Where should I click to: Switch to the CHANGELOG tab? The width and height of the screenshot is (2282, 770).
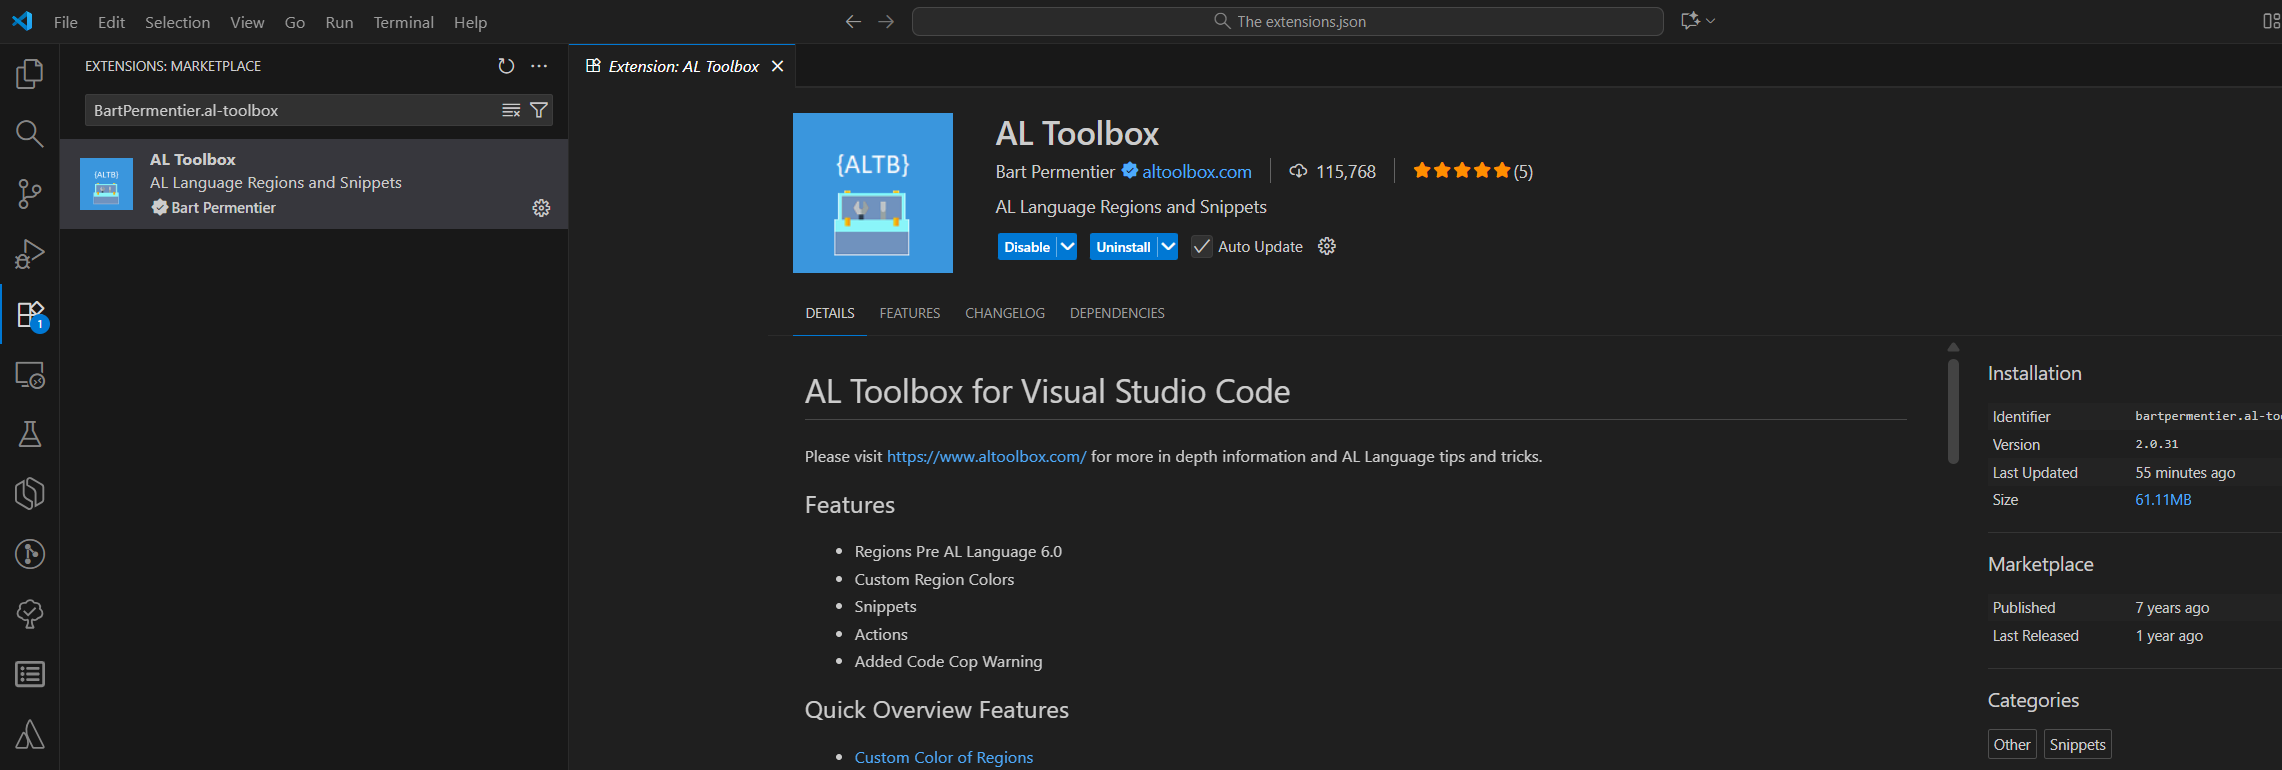click(1005, 313)
